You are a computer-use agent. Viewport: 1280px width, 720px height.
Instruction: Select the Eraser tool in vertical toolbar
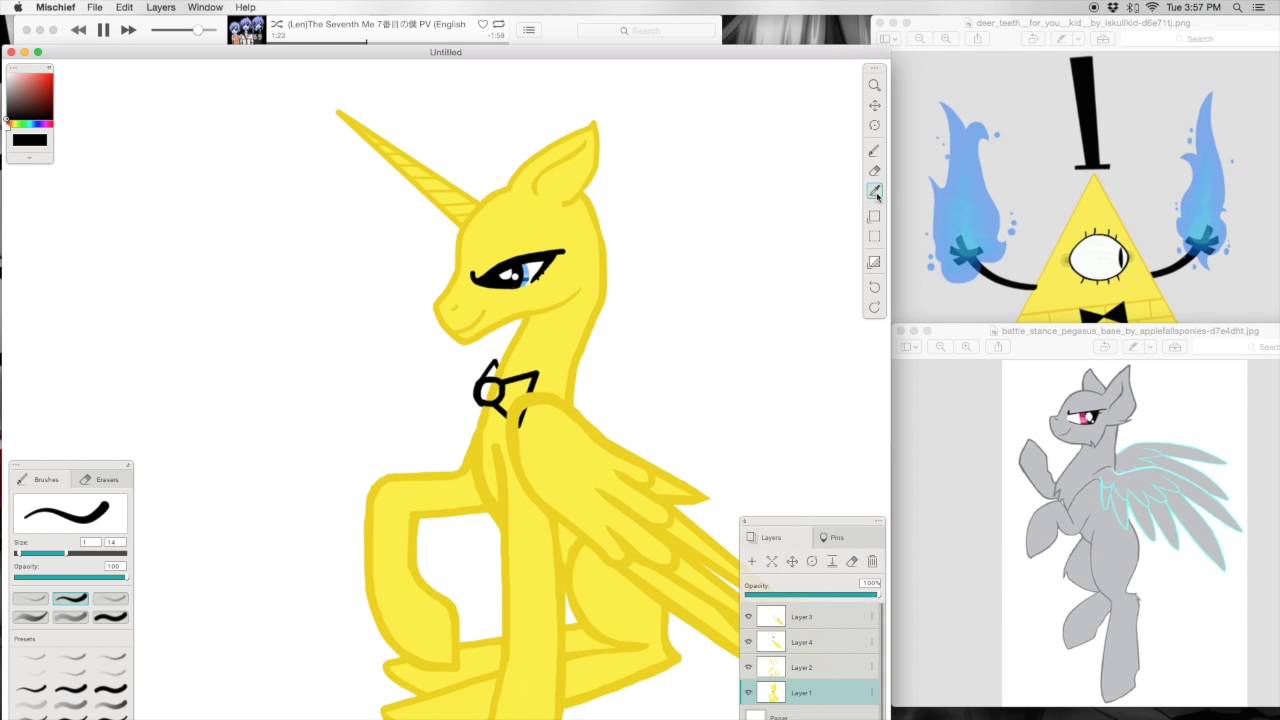pyautogui.click(x=874, y=171)
